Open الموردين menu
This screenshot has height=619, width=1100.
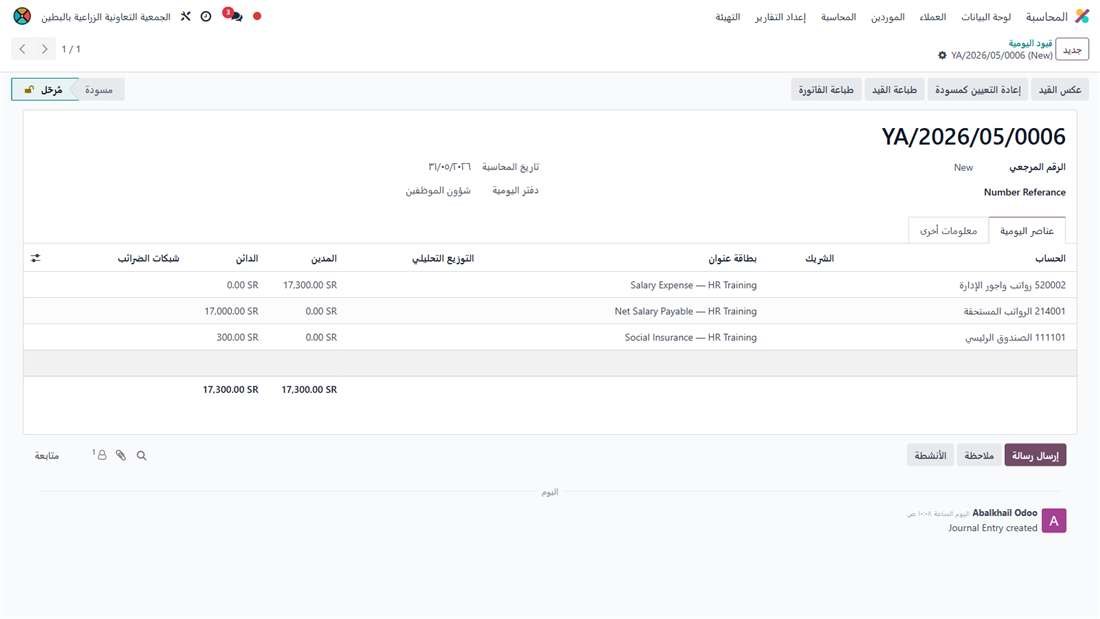(x=887, y=17)
